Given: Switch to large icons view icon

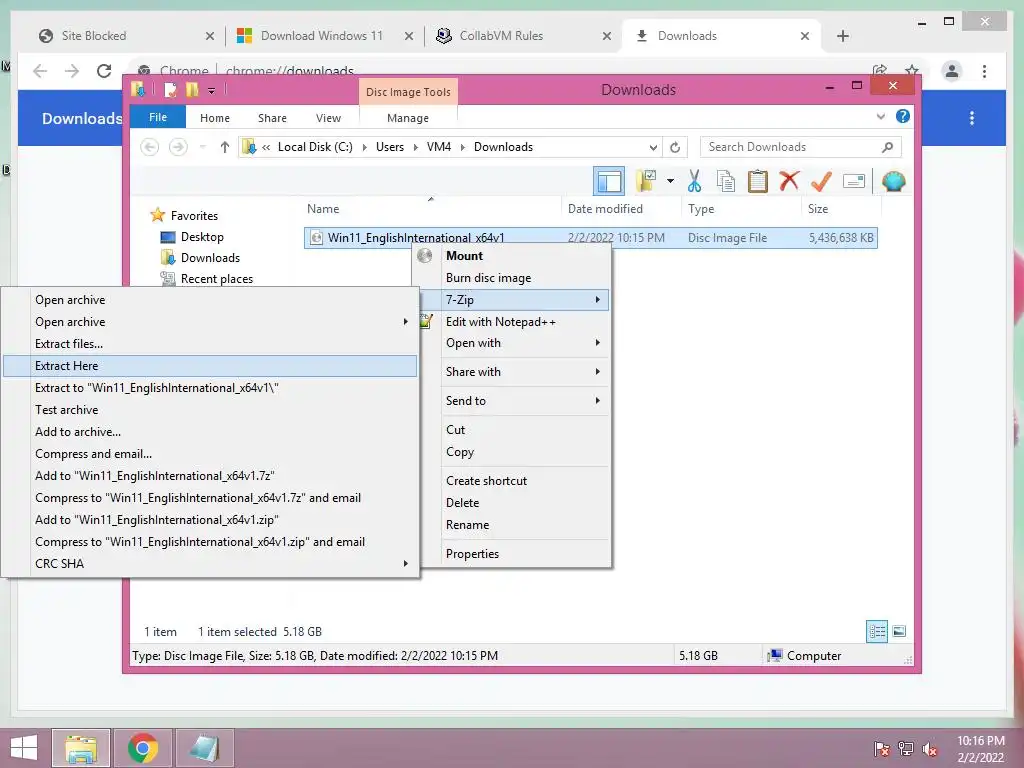Looking at the screenshot, I should (899, 632).
